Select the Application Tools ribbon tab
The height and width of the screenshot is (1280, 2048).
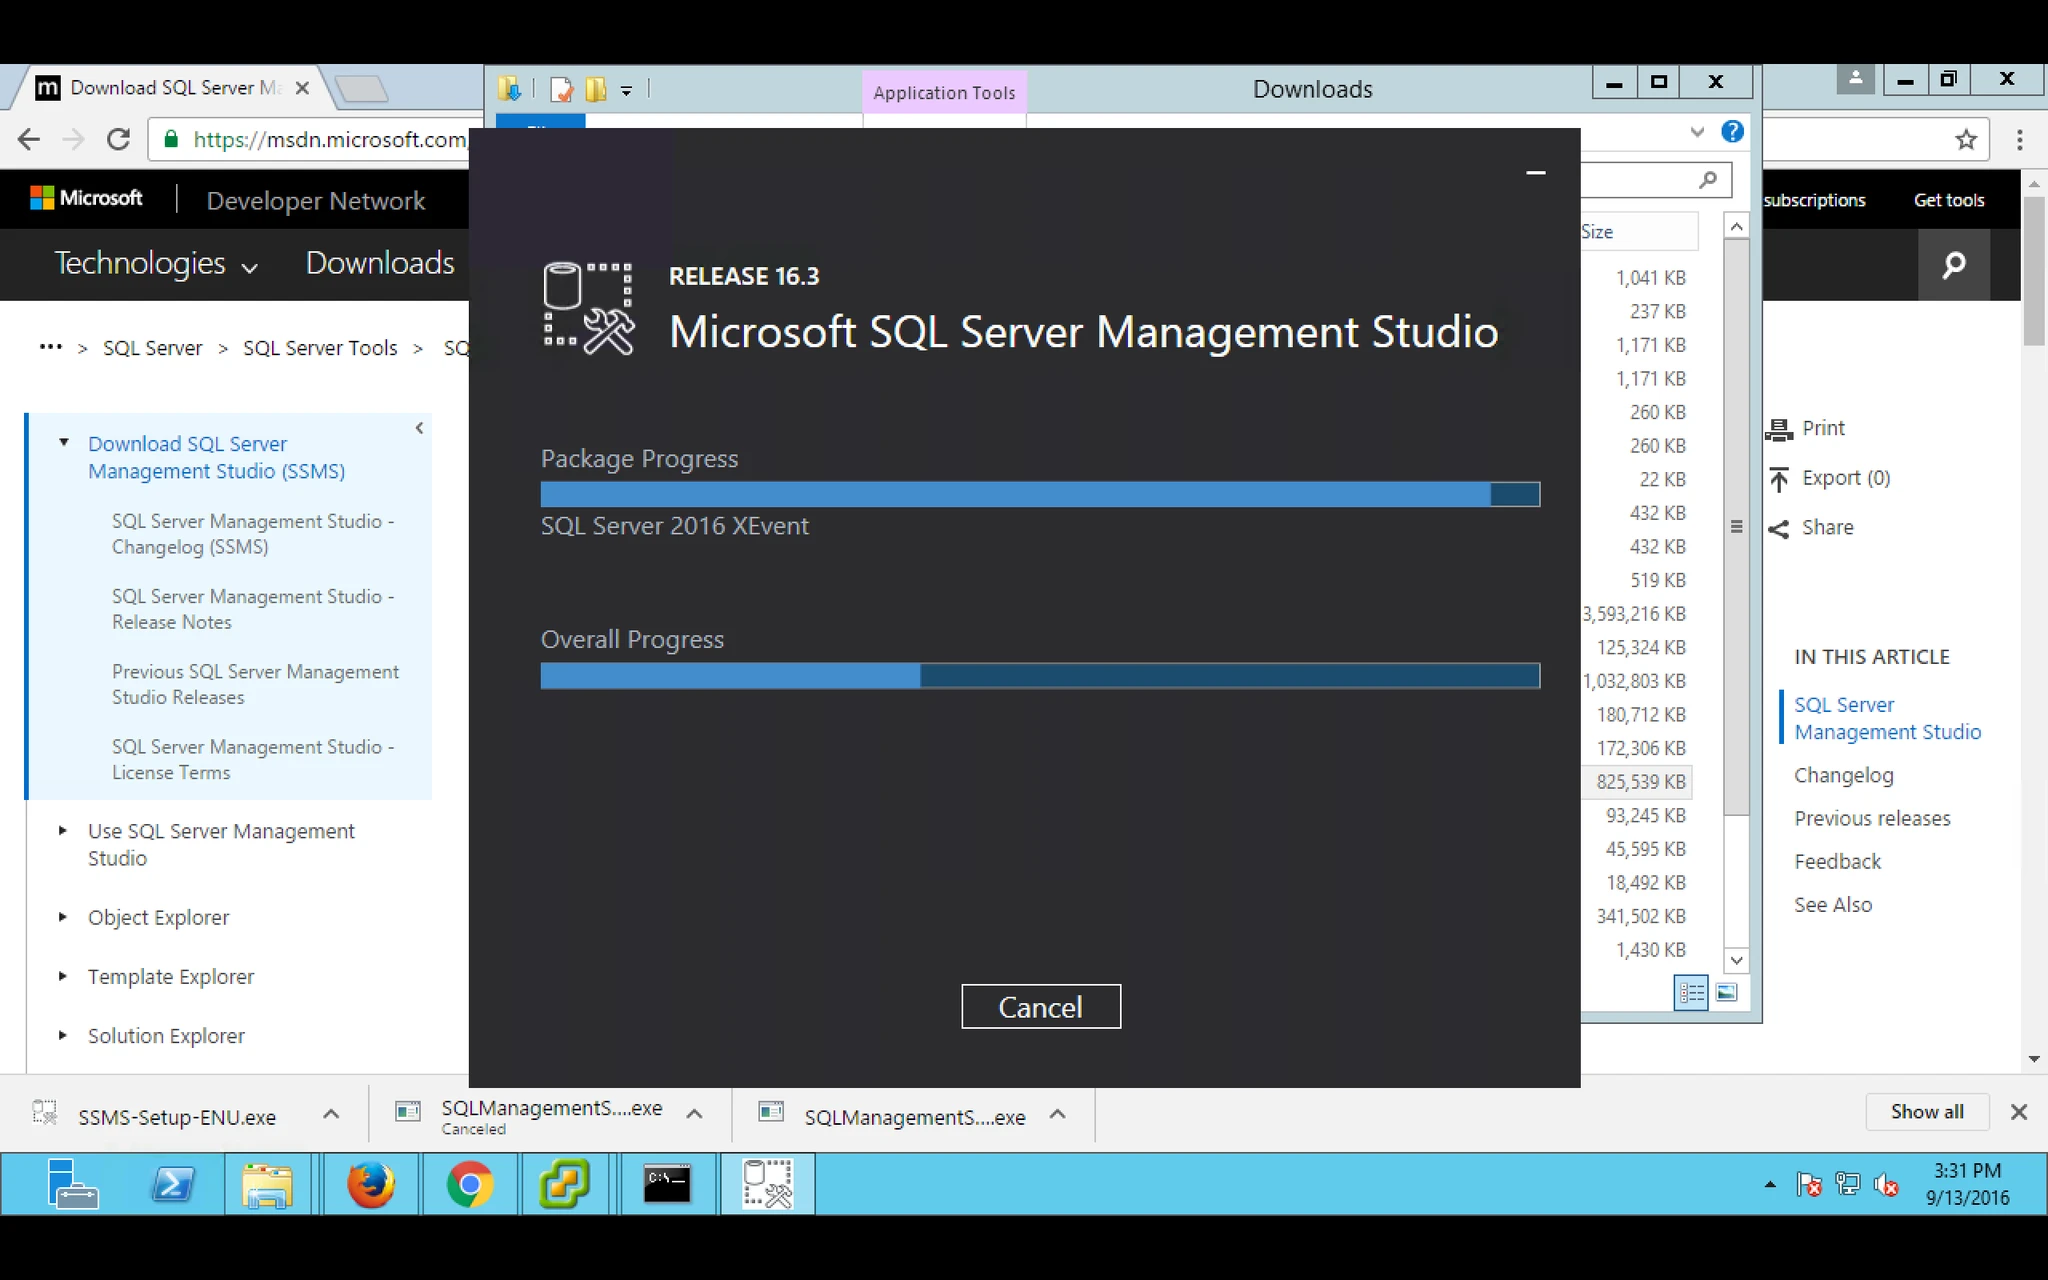[944, 93]
